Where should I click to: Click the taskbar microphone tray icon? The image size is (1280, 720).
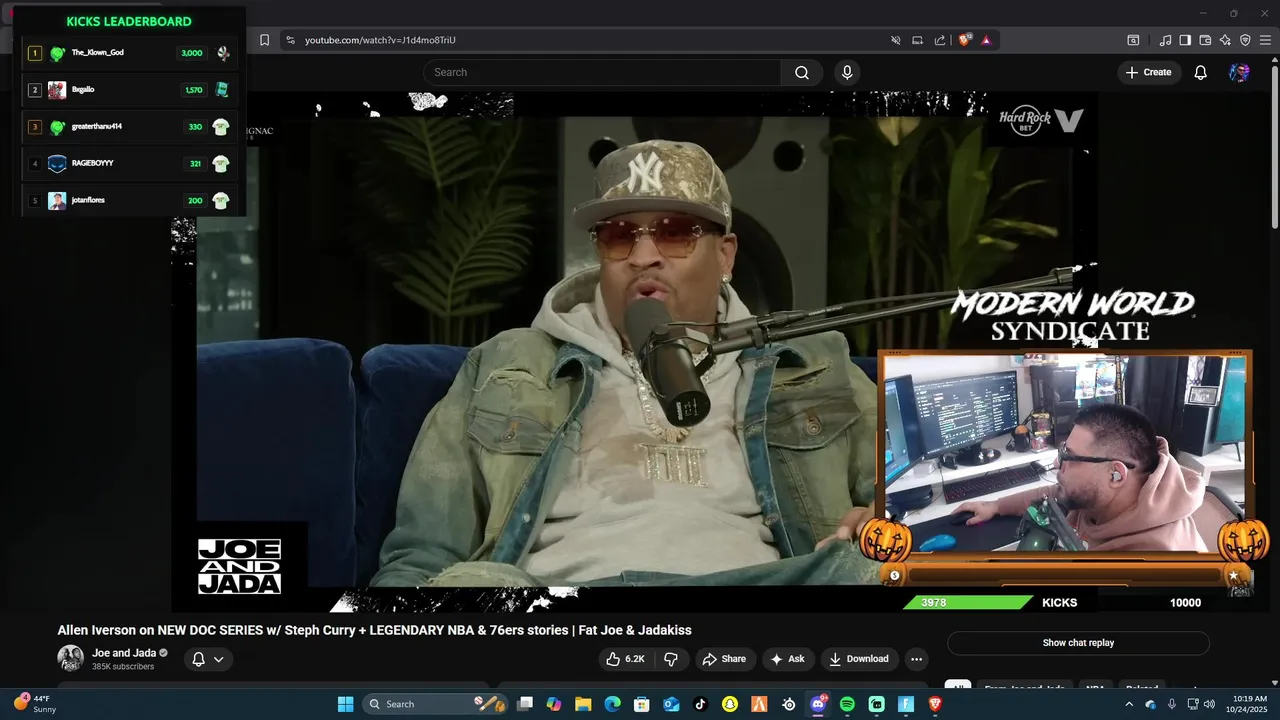1171,704
